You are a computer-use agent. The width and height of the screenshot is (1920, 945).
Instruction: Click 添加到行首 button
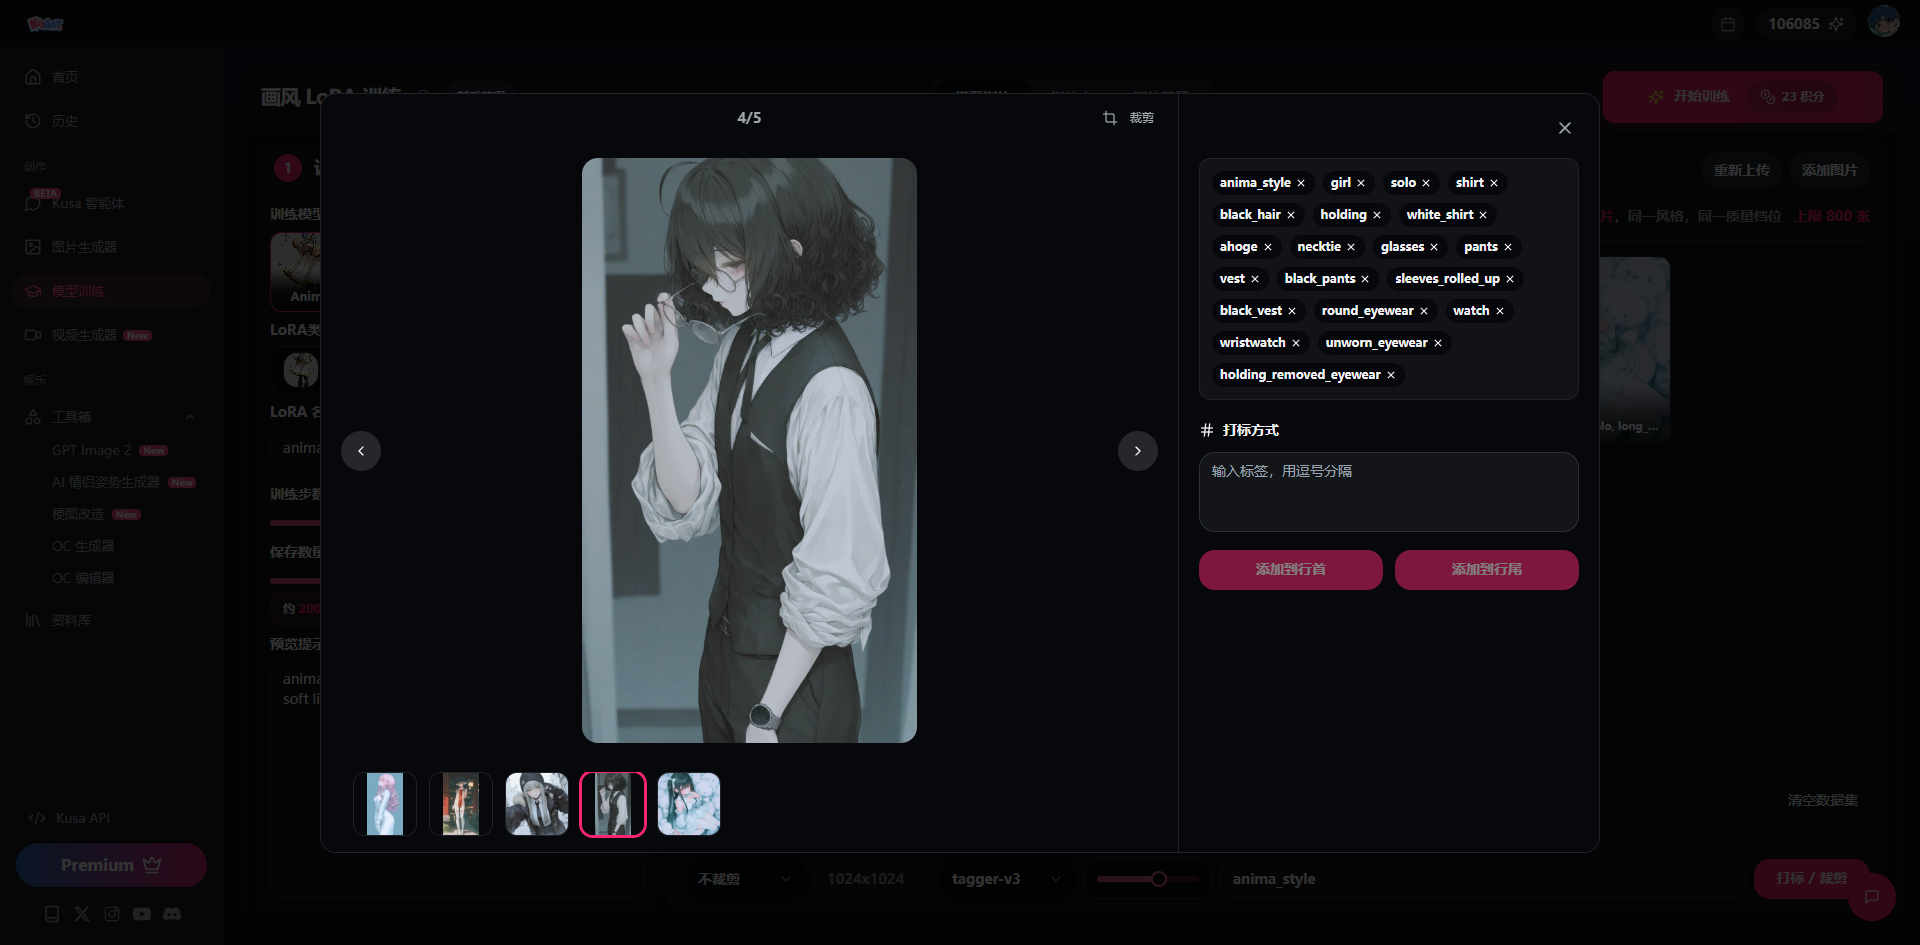(1291, 570)
